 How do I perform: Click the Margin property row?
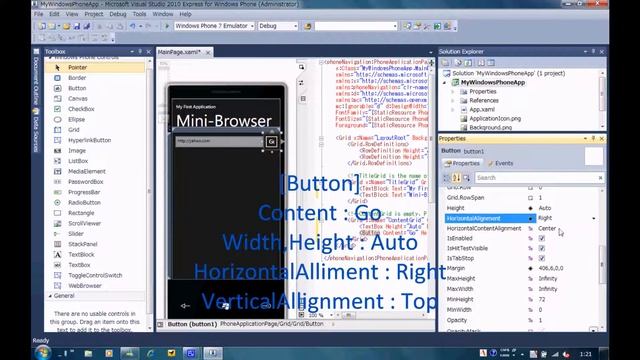[x=522, y=268]
